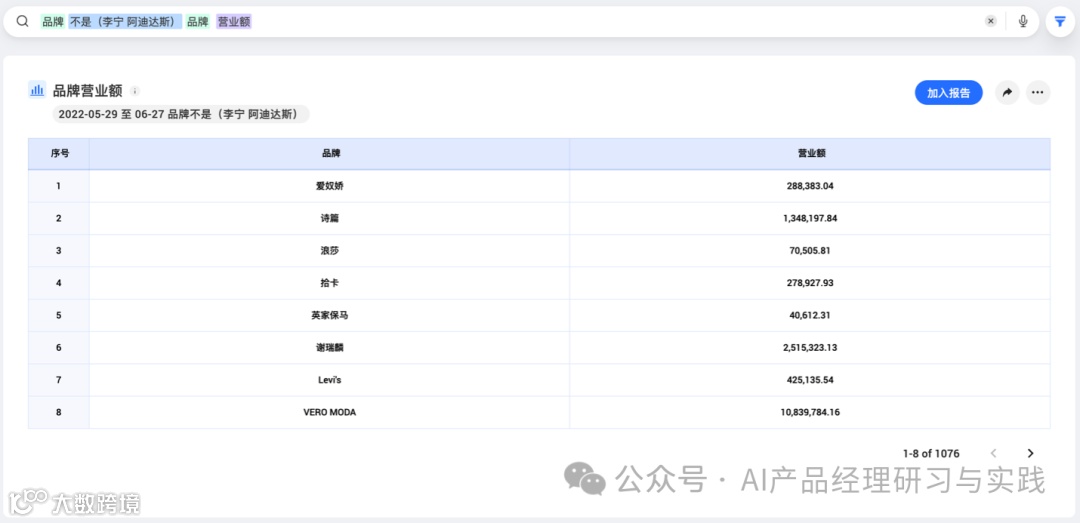1080x523 pixels.
Task: Click revenue value 70,505.81
Action: point(810,251)
